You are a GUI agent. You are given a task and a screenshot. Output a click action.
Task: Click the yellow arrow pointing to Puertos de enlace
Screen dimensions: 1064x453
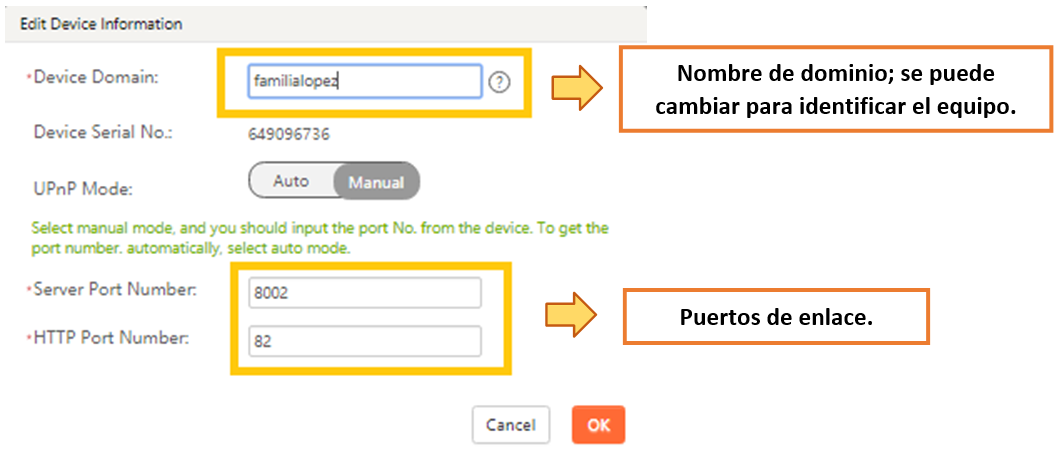point(571,315)
